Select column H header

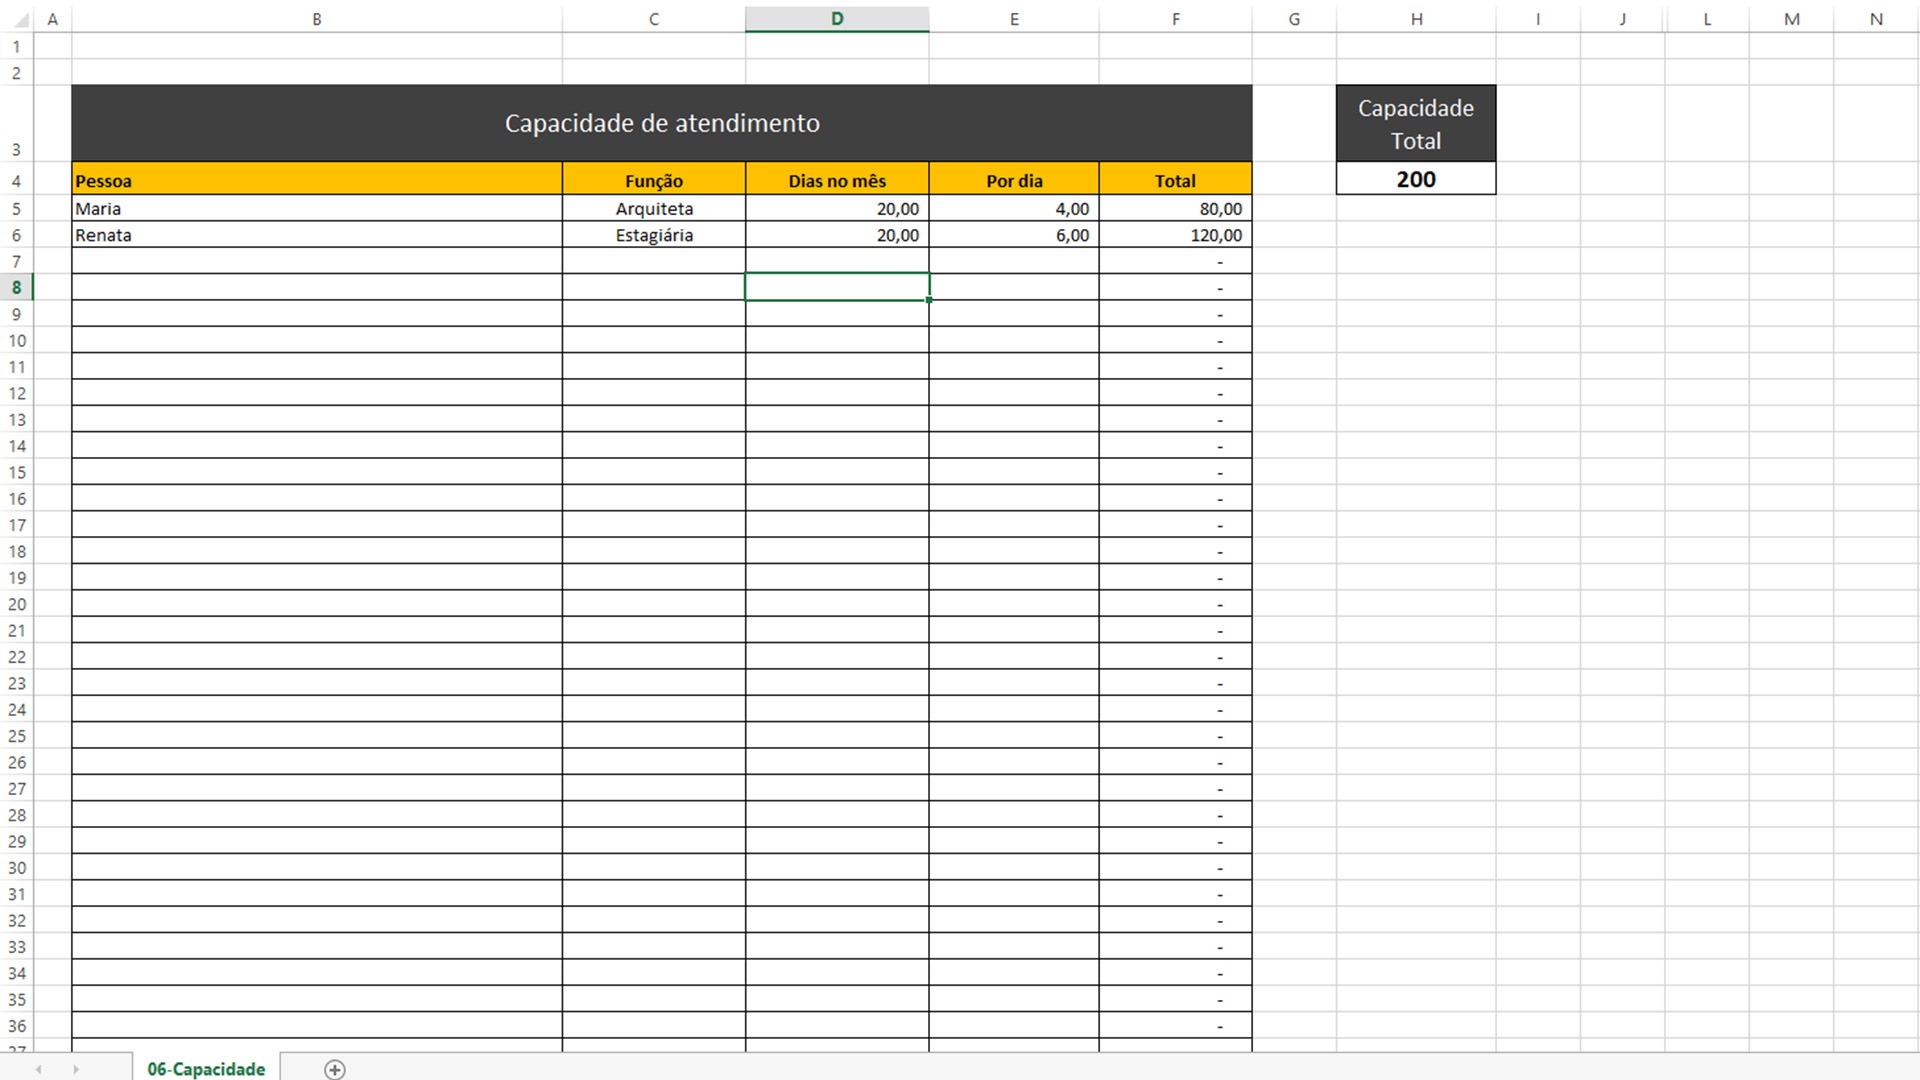pos(1417,19)
